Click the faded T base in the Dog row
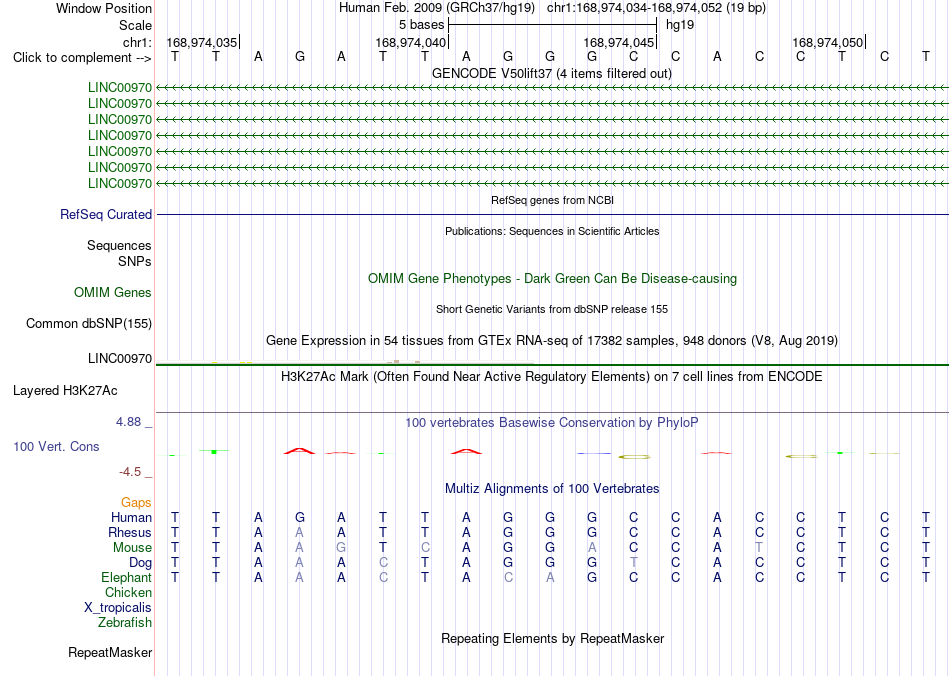The image size is (950, 676). point(634,563)
